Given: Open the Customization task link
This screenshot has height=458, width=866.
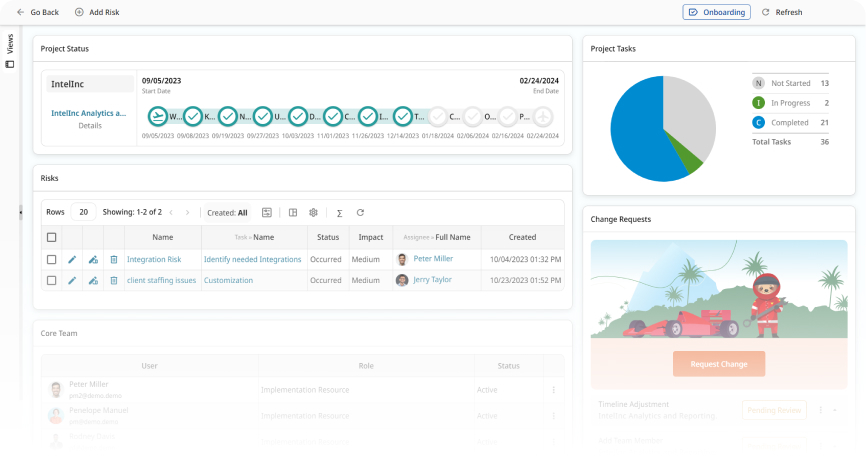Looking at the screenshot, I should pyautogui.click(x=228, y=280).
